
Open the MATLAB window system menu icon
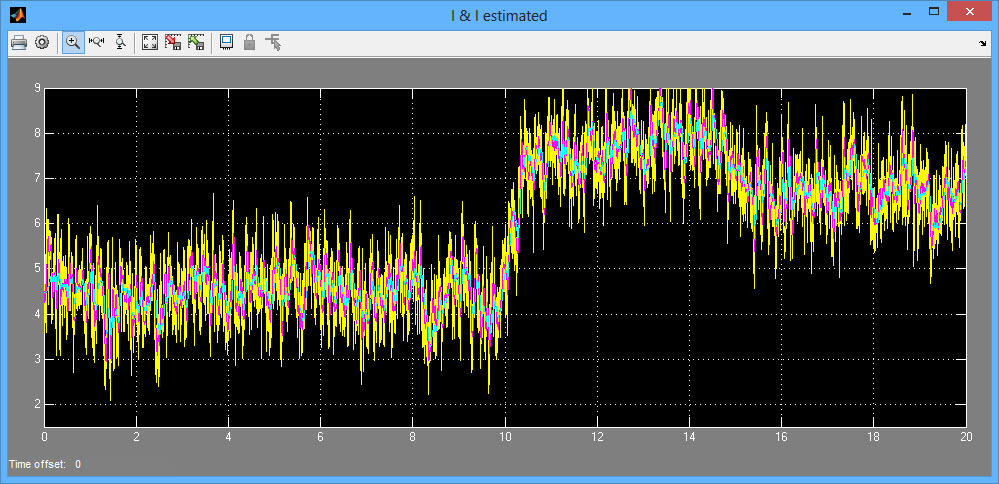(17, 15)
